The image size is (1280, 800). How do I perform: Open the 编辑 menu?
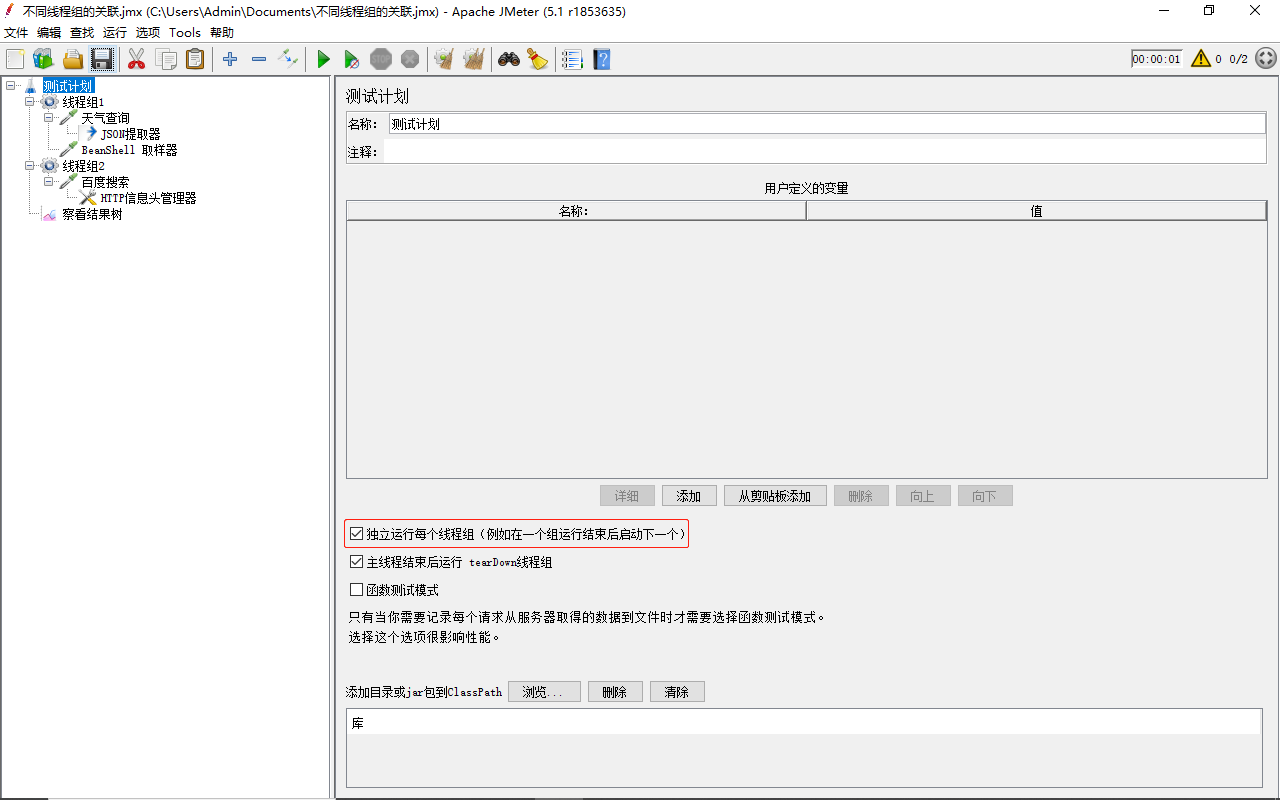click(49, 32)
